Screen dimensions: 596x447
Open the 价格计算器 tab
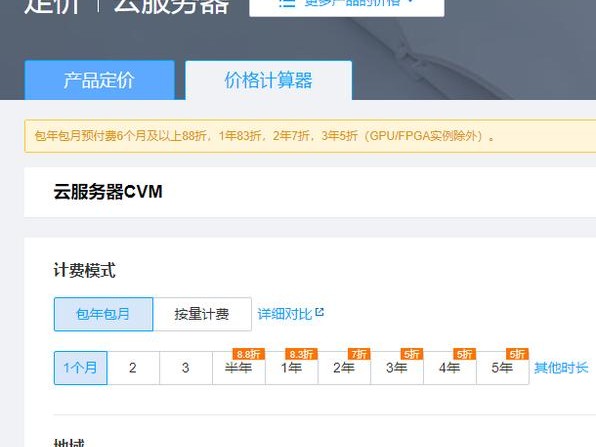coord(268,80)
